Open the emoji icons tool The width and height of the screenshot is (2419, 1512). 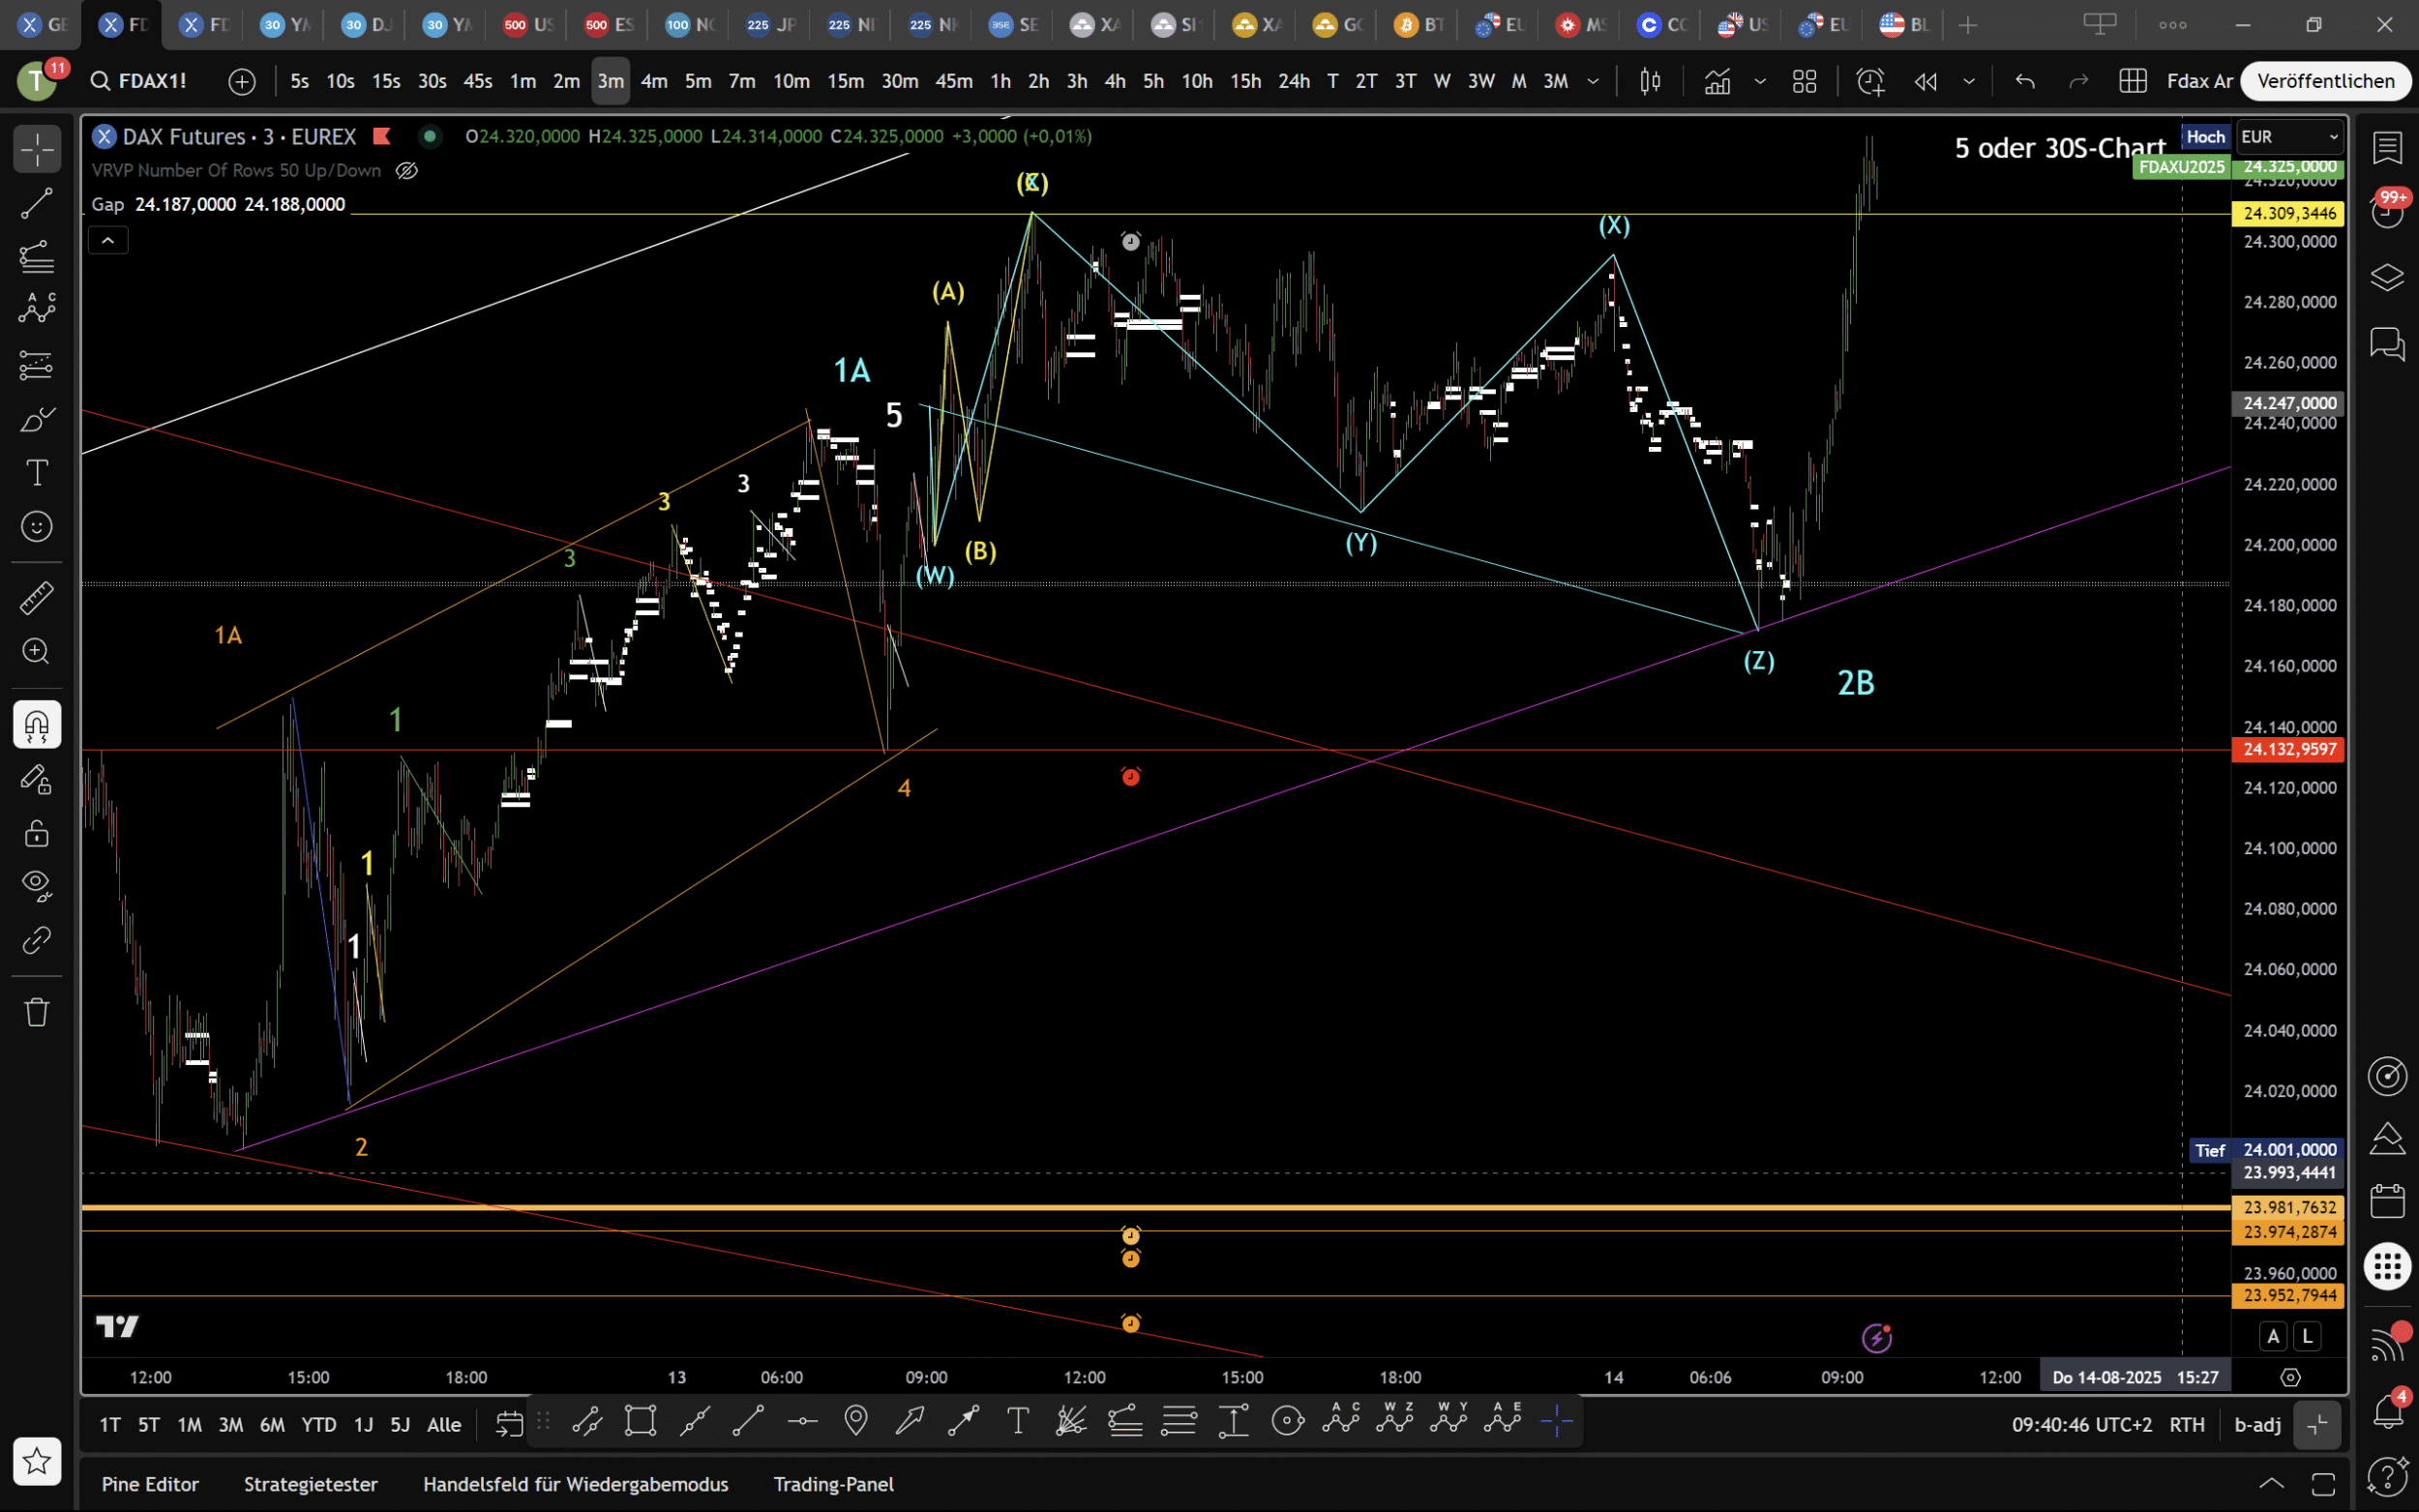[37, 526]
